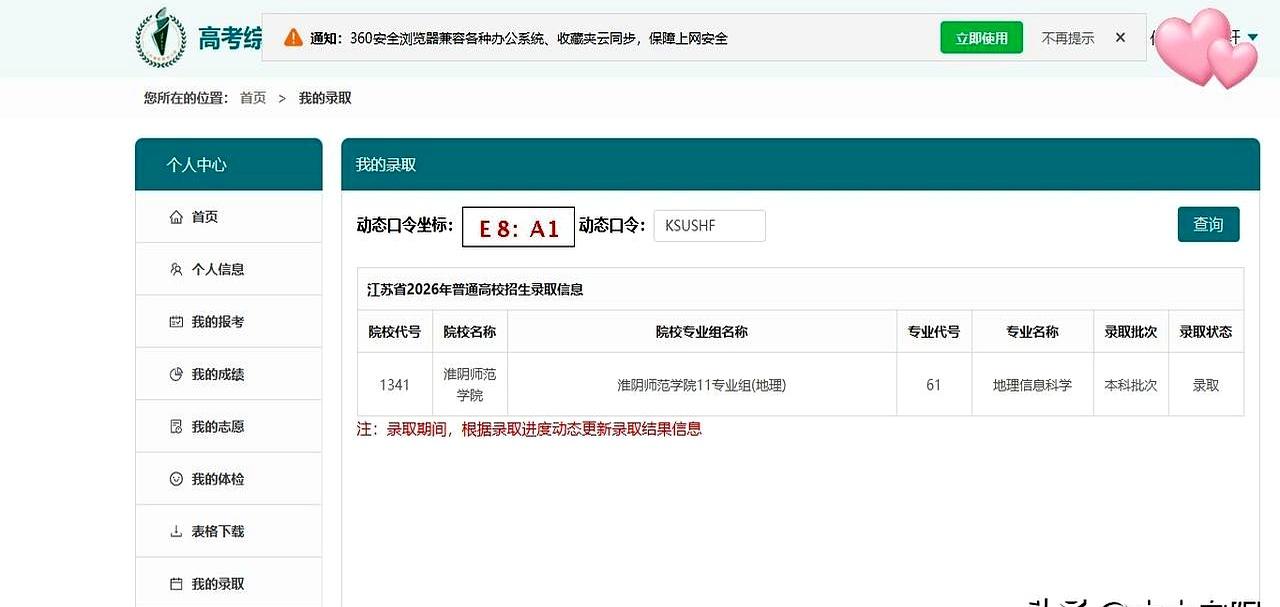Image resolution: width=1280 pixels, height=607 pixels.
Task: Click the E8: A1 coordinate box
Action: pyautogui.click(x=518, y=227)
